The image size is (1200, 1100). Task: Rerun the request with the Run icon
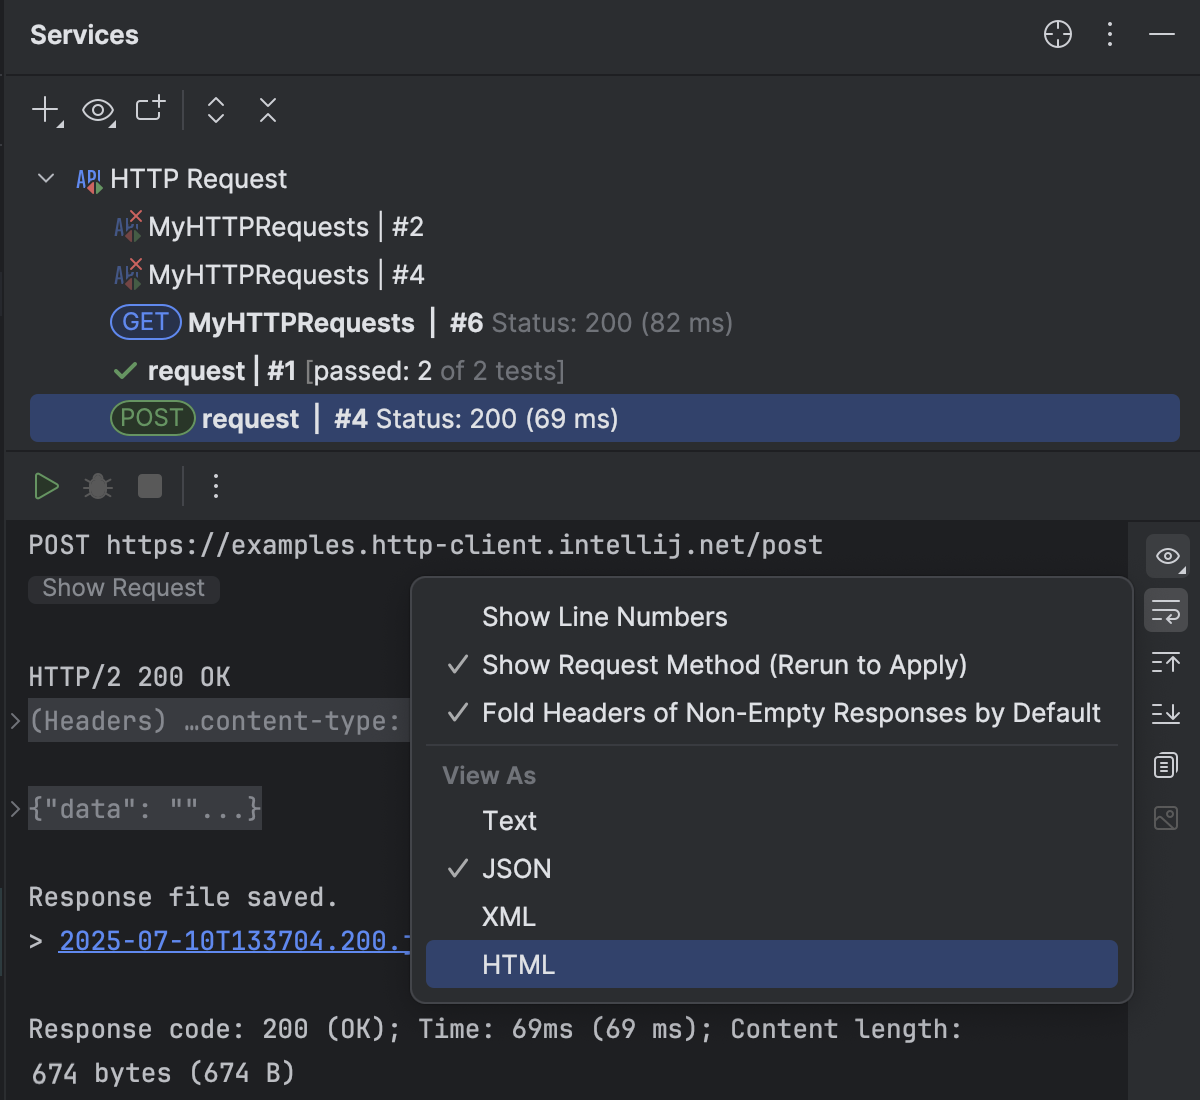46,486
